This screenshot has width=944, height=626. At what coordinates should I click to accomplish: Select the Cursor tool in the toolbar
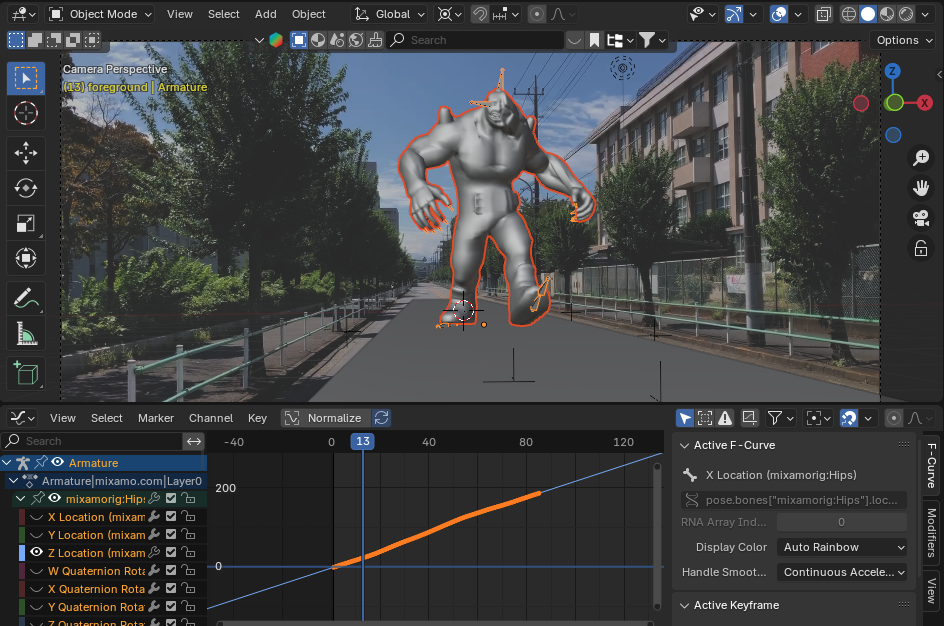click(x=26, y=113)
